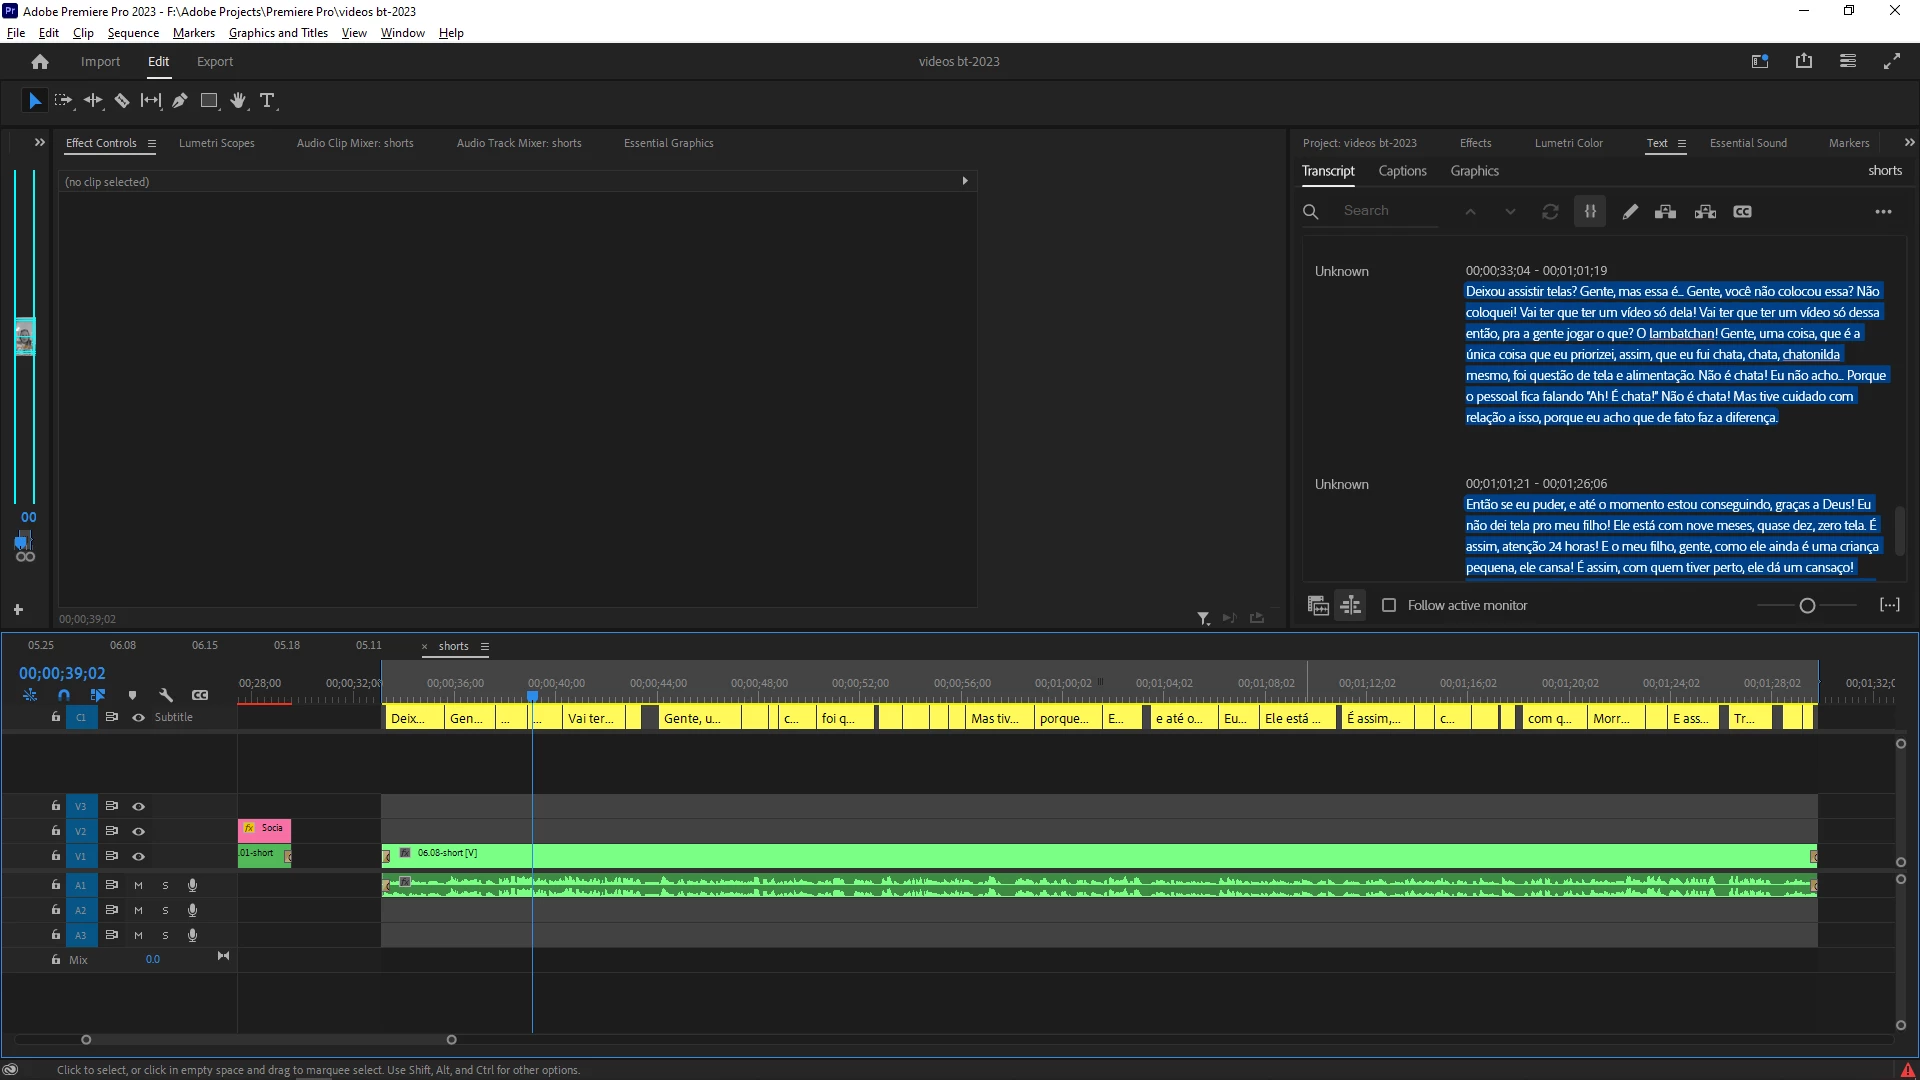Enable Follow active monitor checkbox

tap(1389, 605)
